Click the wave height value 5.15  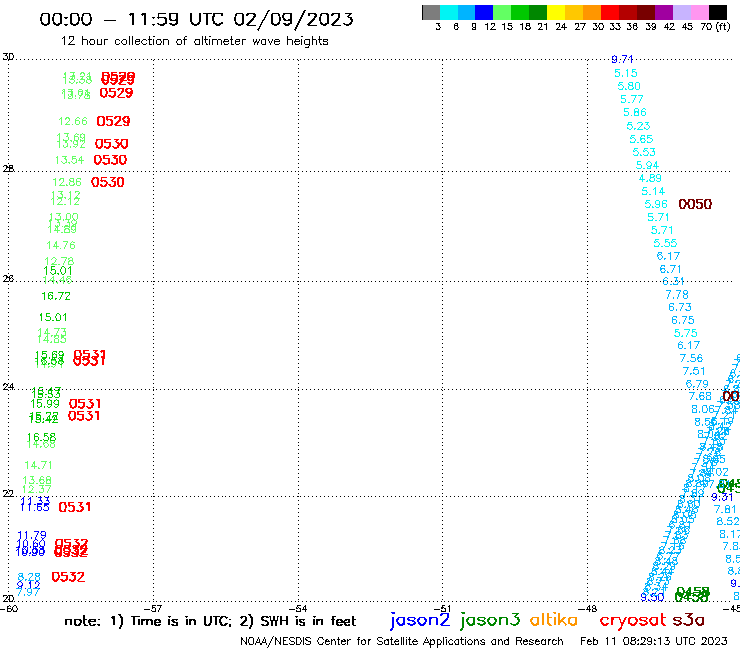[x=626, y=74]
